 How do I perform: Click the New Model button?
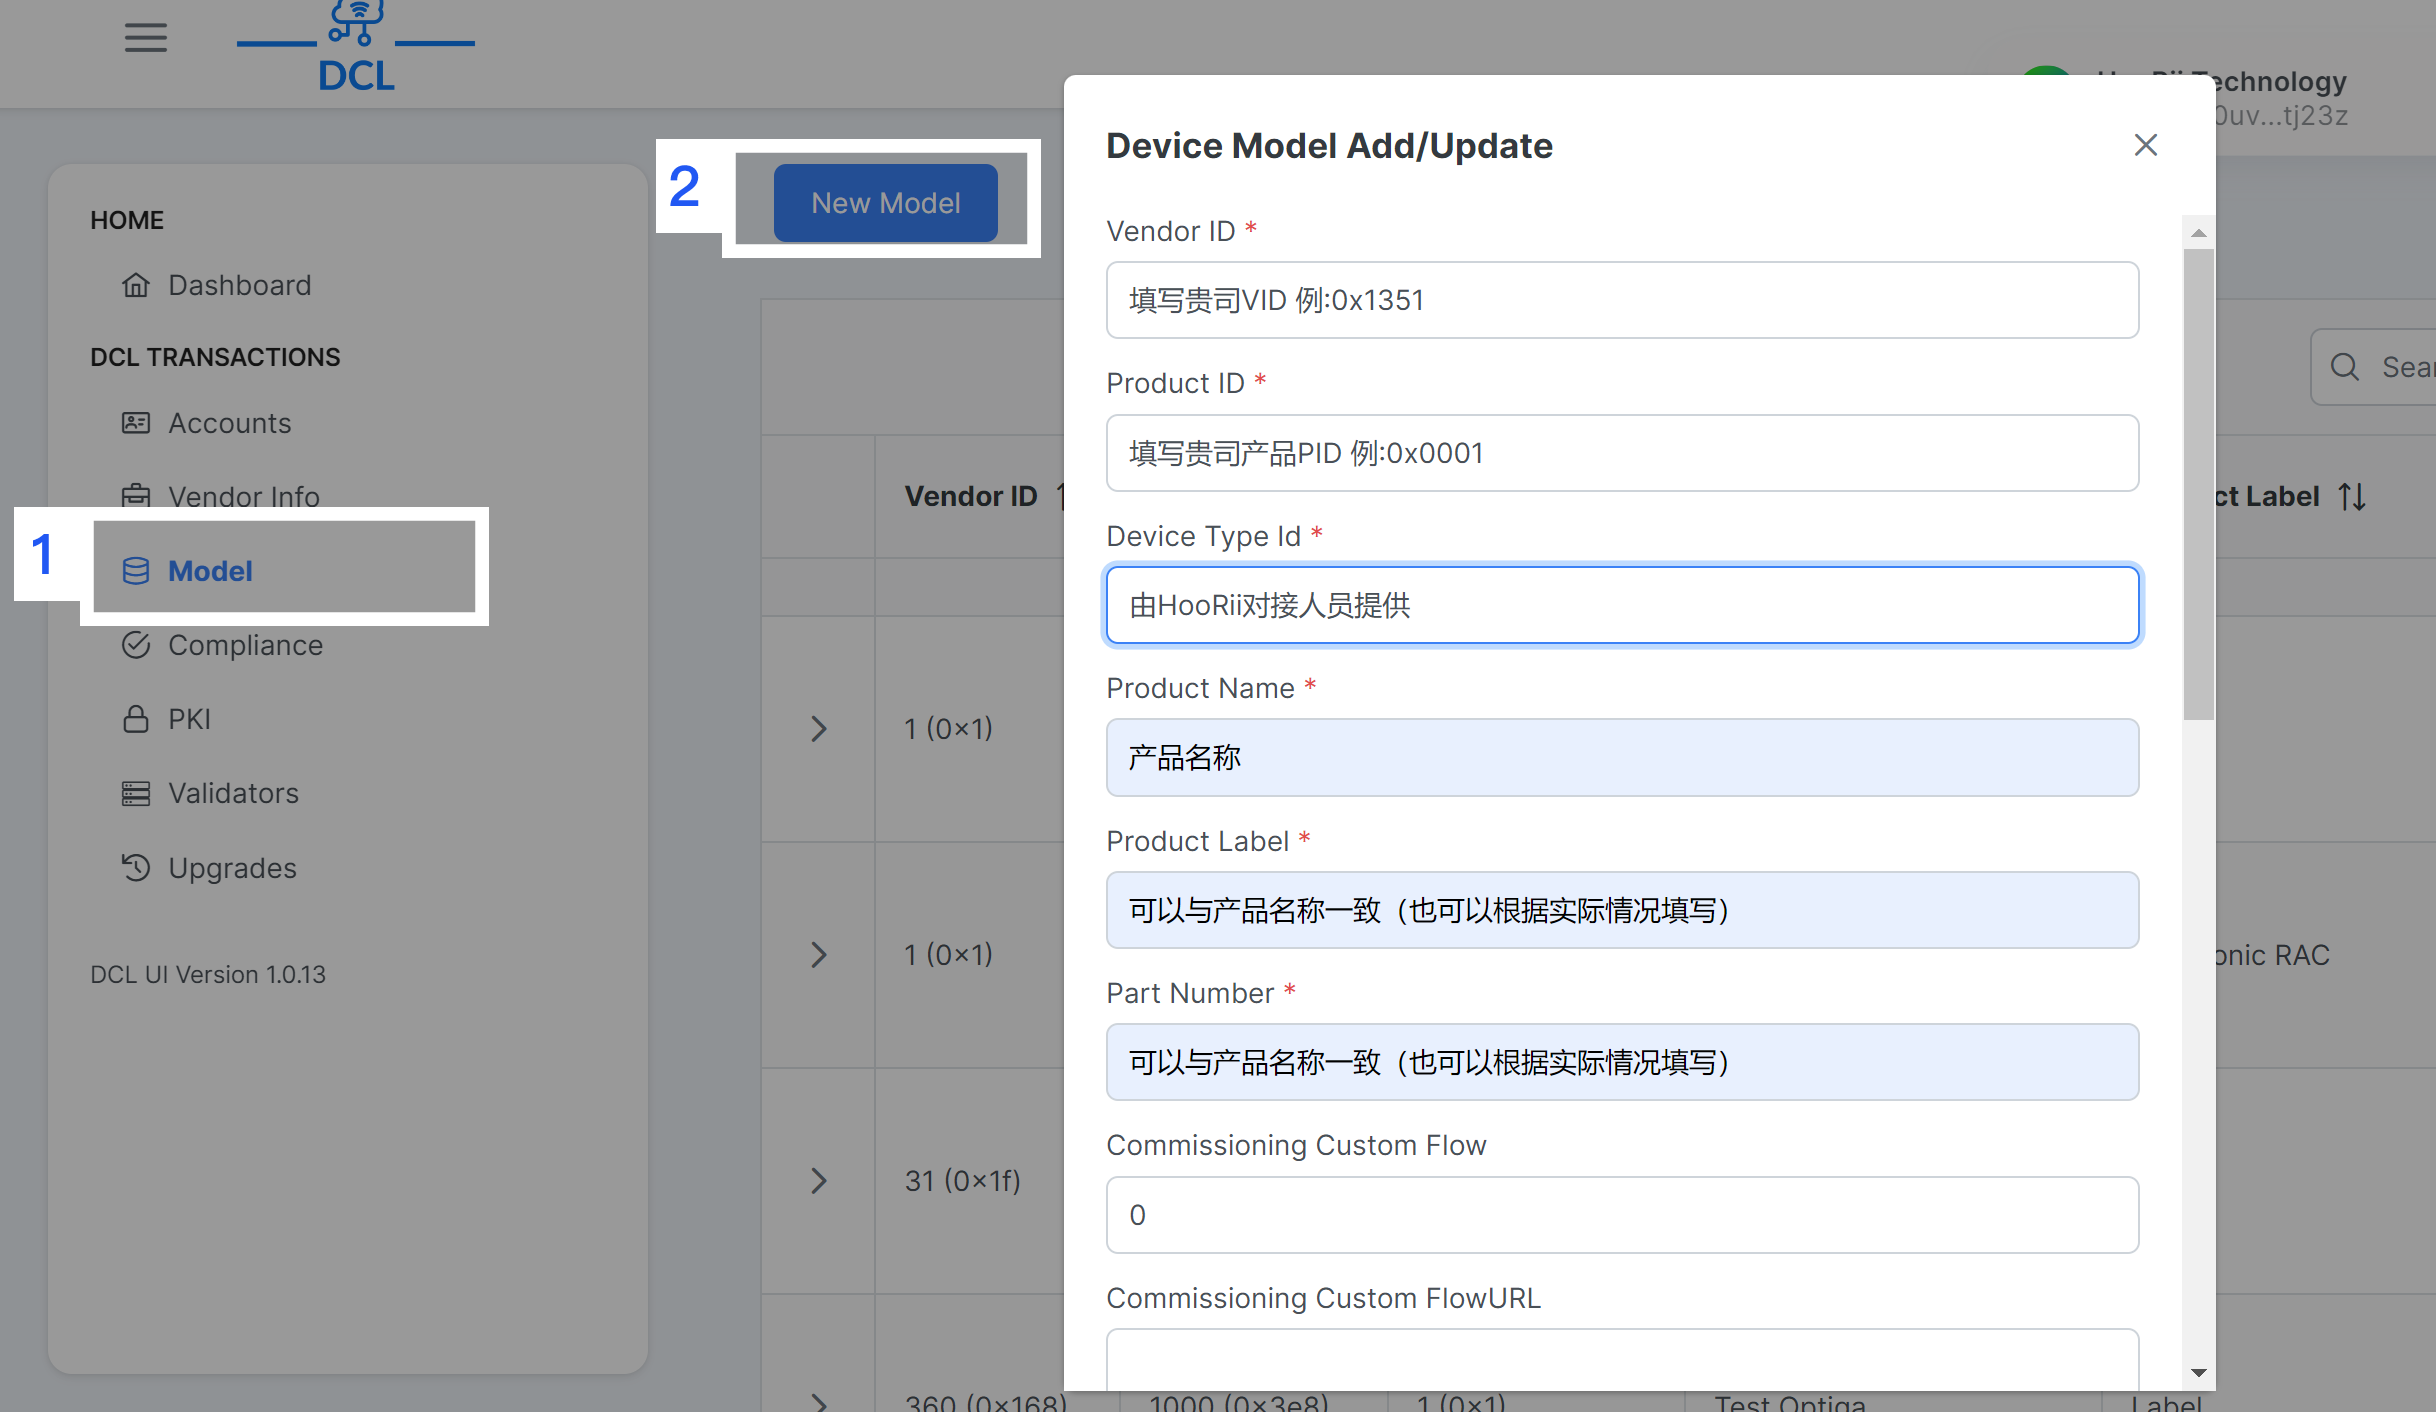click(885, 203)
